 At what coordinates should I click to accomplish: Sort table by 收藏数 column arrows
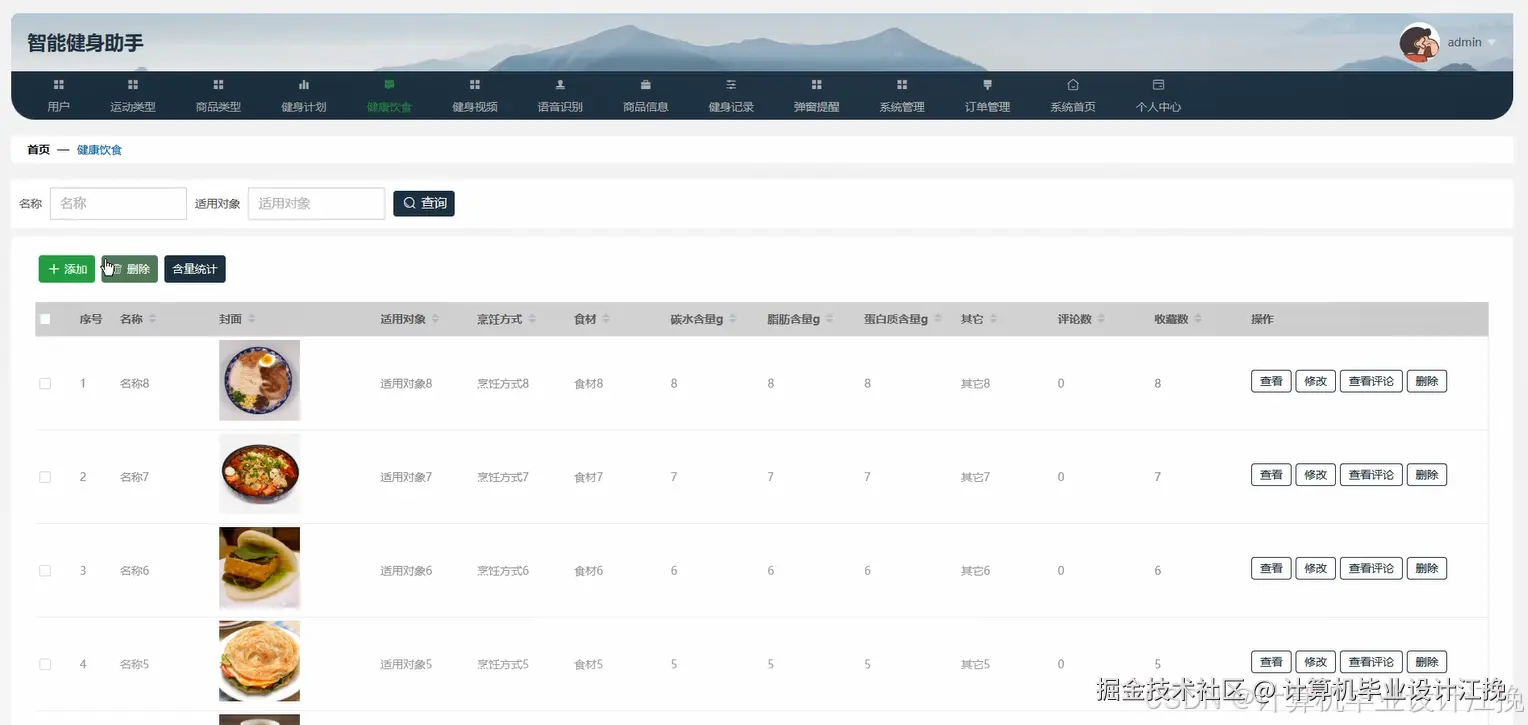pos(1198,319)
